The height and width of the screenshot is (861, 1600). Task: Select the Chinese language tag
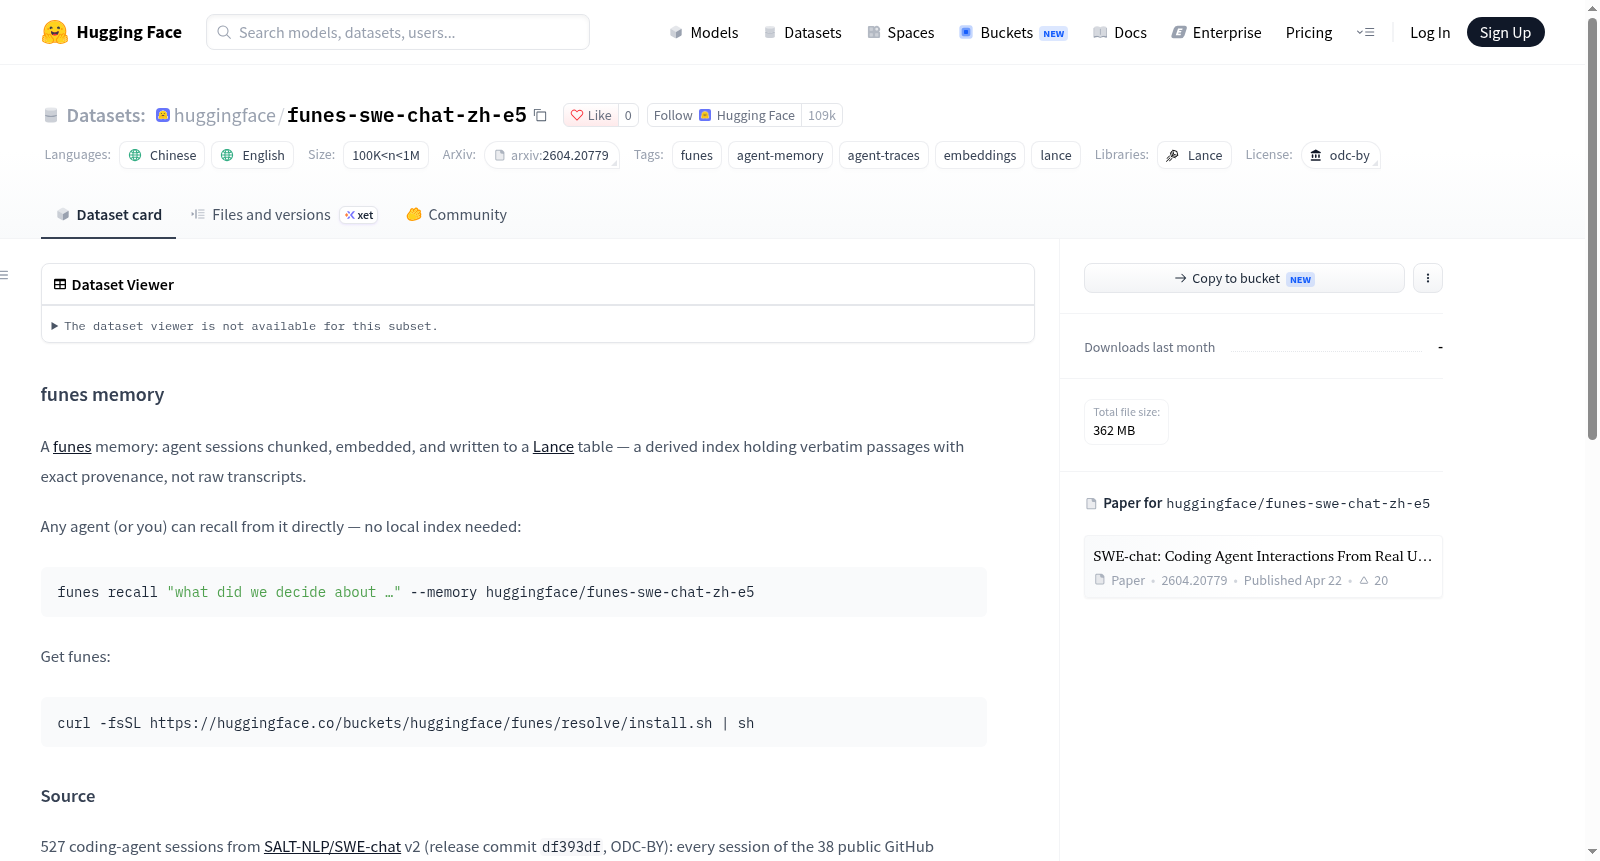coord(162,155)
